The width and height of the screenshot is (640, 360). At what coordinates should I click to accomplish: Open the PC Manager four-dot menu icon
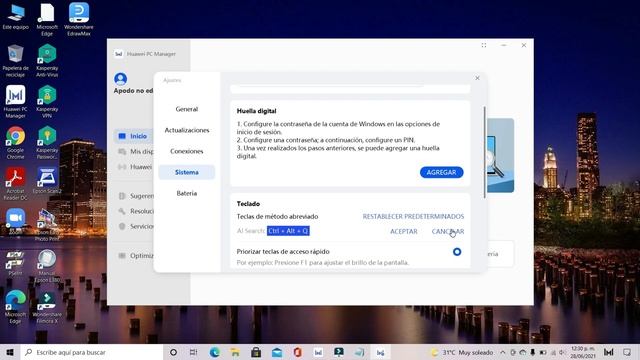(x=484, y=45)
